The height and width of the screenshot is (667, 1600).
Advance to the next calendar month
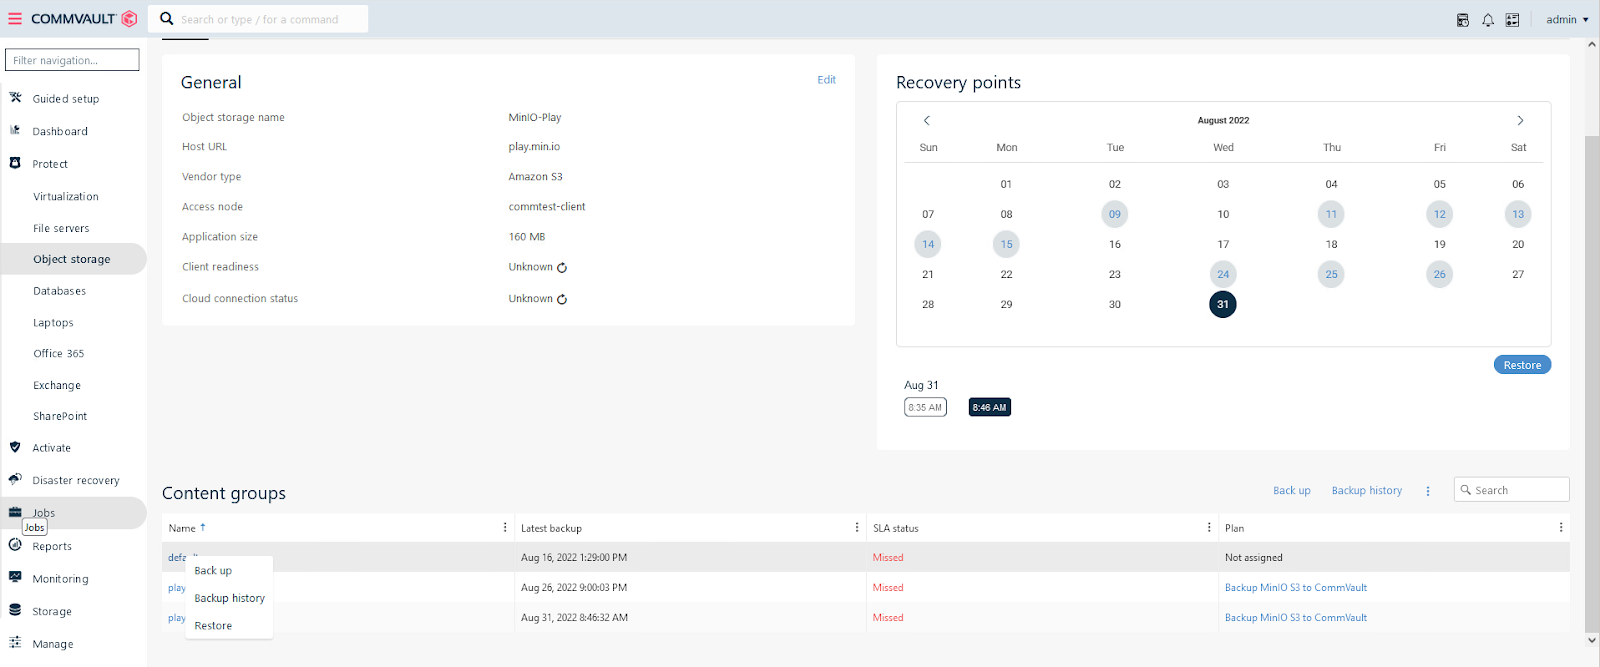pyautogui.click(x=1520, y=121)
